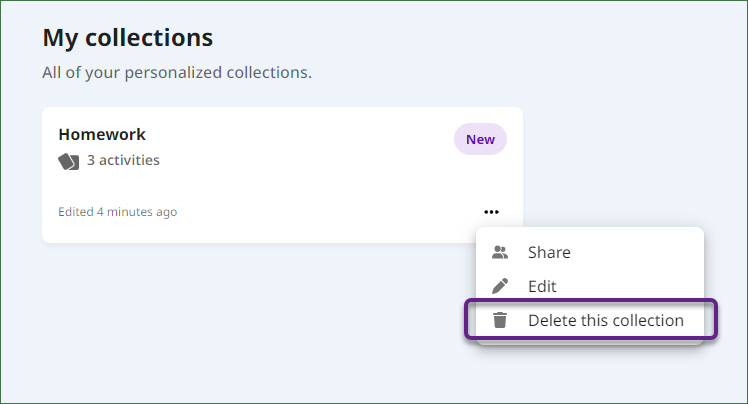Click the word Delete in the highlighted entry

(x=552, y=321)
